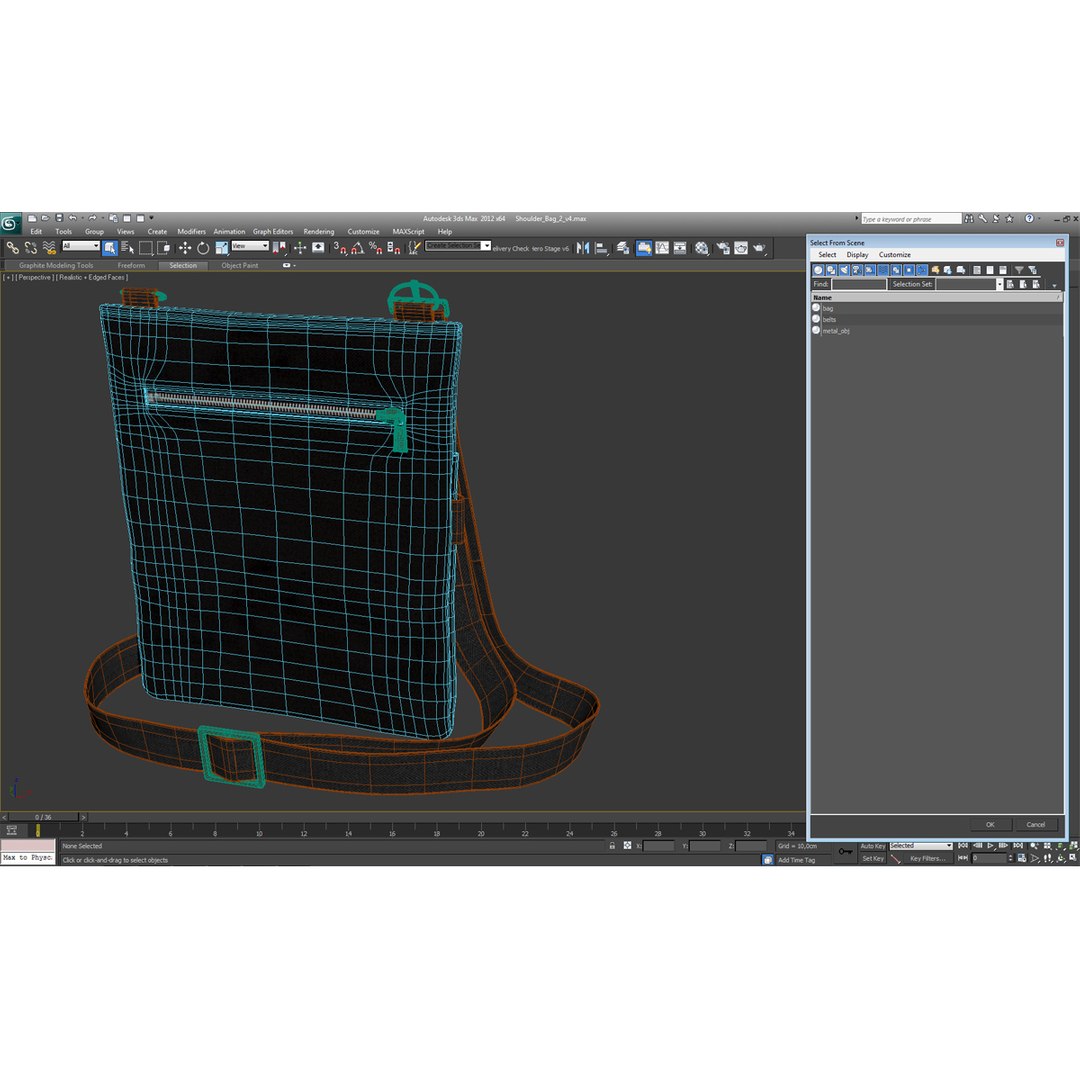The height and width of the screenshot is (1080, 1080).
Task: Open the selection filter All dropdown
Action: (x=81, y=246)
